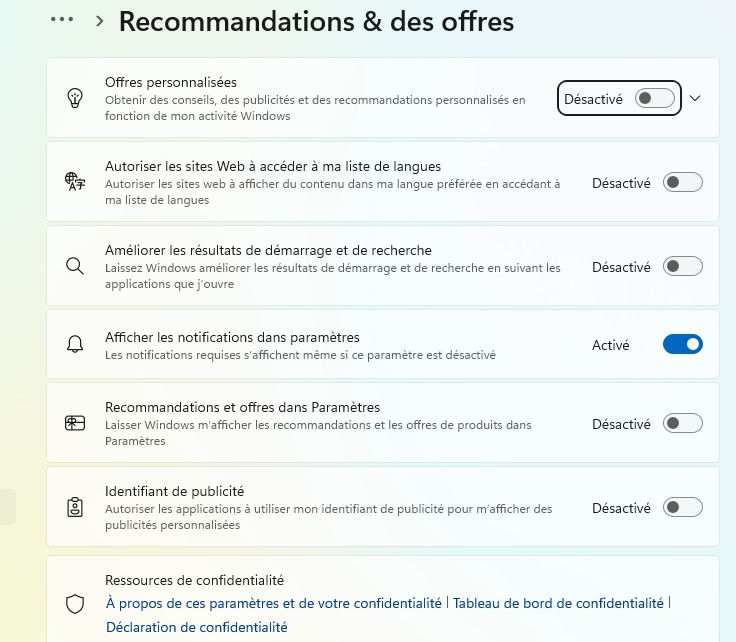Click the shield privacy resources icon
The image size is (736, 642).
(75, 604)
